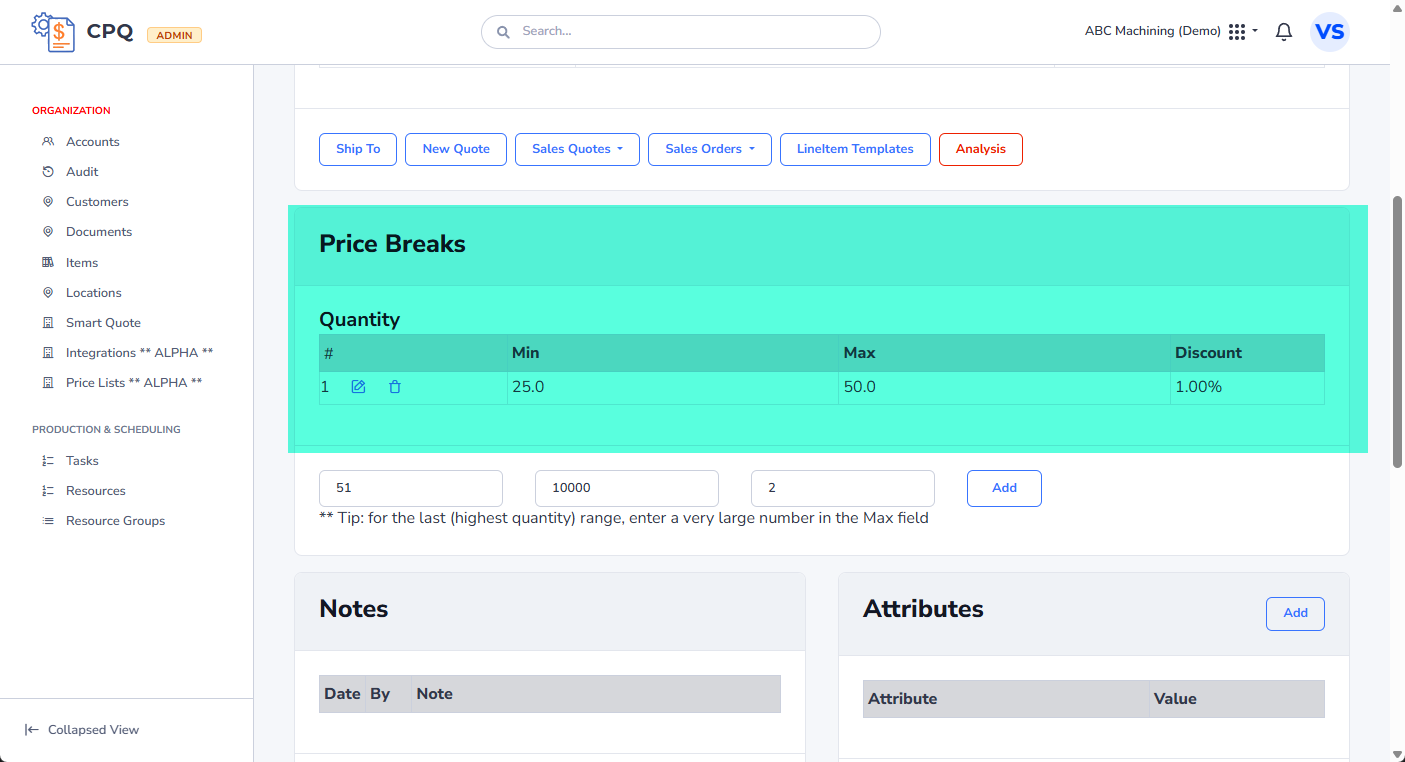The width and height of the screenshot is (1405, 762).
Task: Open the apps grid icon
Action: [1237, 32]
